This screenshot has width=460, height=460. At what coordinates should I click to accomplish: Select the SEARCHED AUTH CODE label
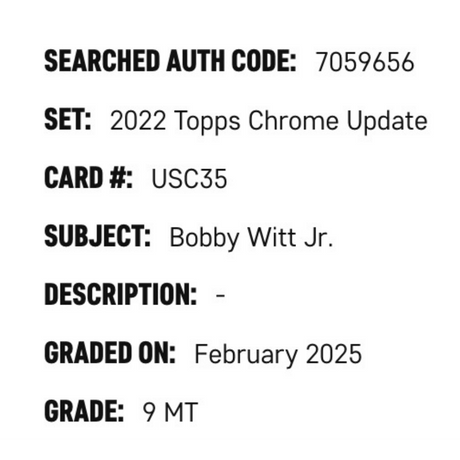tap(170, 61)
